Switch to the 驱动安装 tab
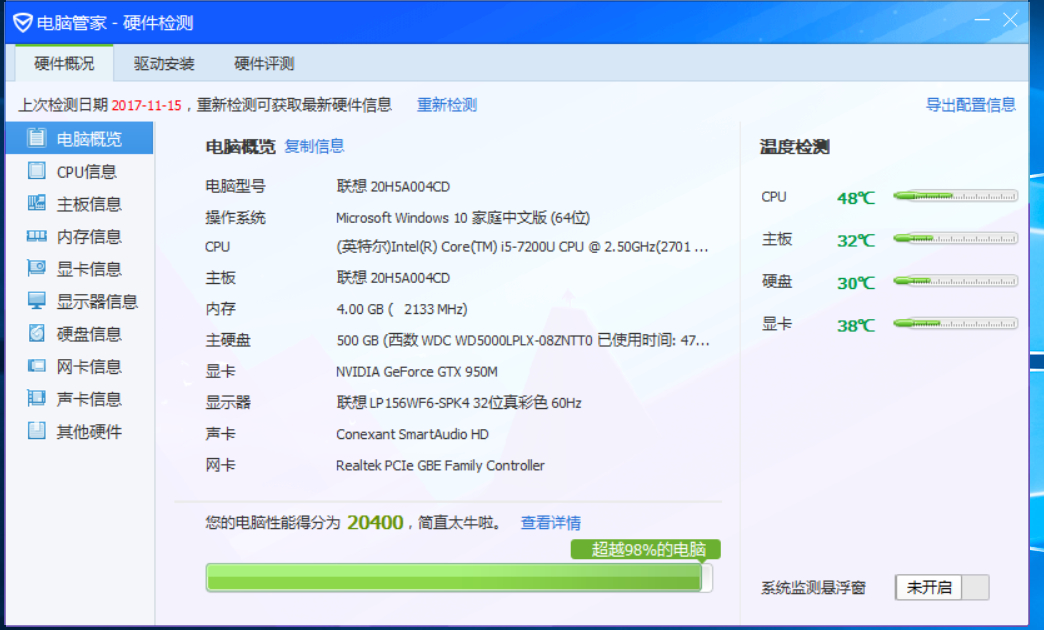This screenshot has width=1044, height=630. pyautogui.click(x=164, y=63)
